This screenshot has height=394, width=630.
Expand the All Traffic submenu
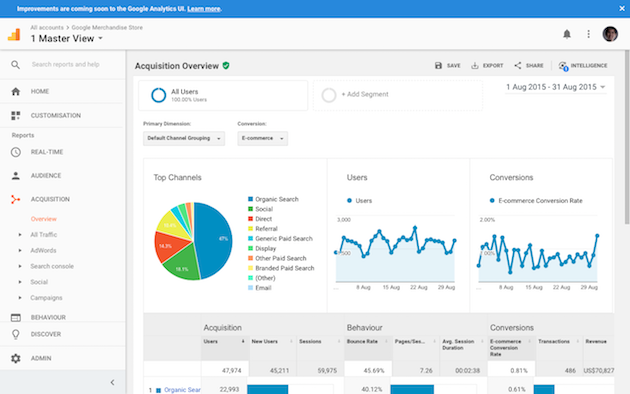tap(20, 235)
